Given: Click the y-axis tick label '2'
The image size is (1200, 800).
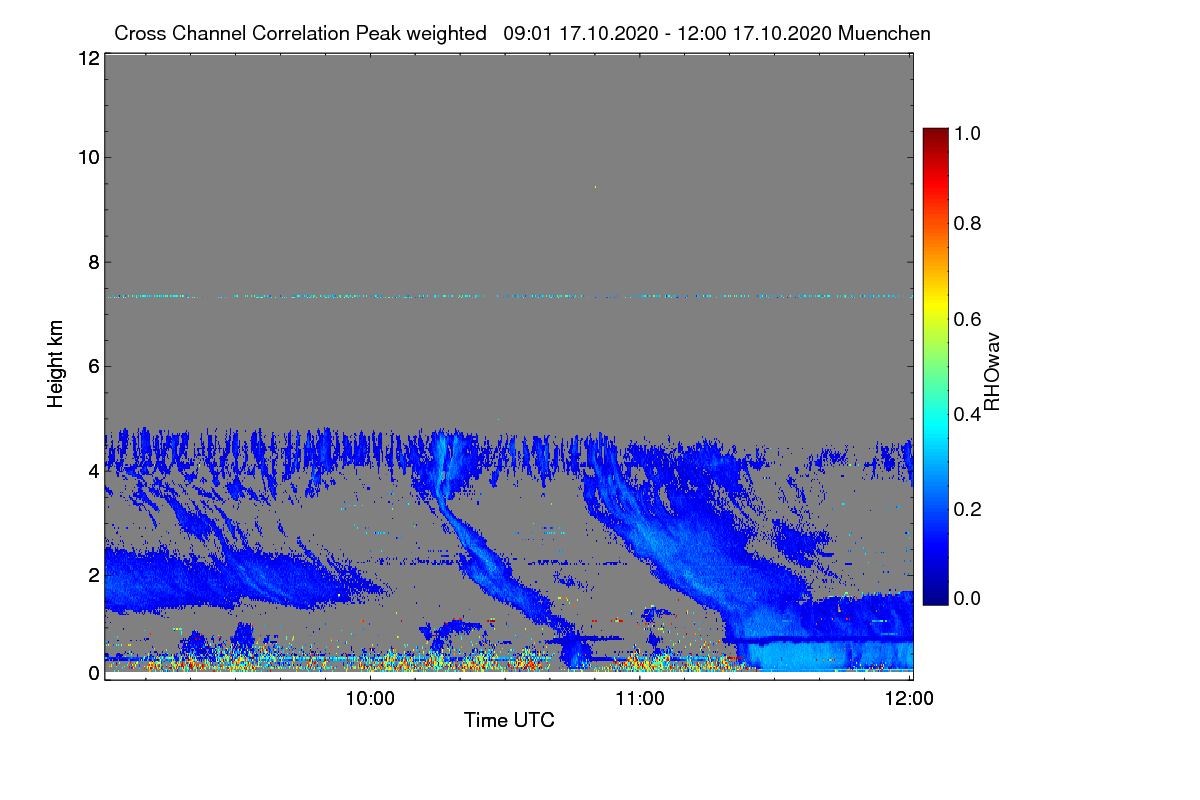Looking at the screenshot, I should (93, 574).
